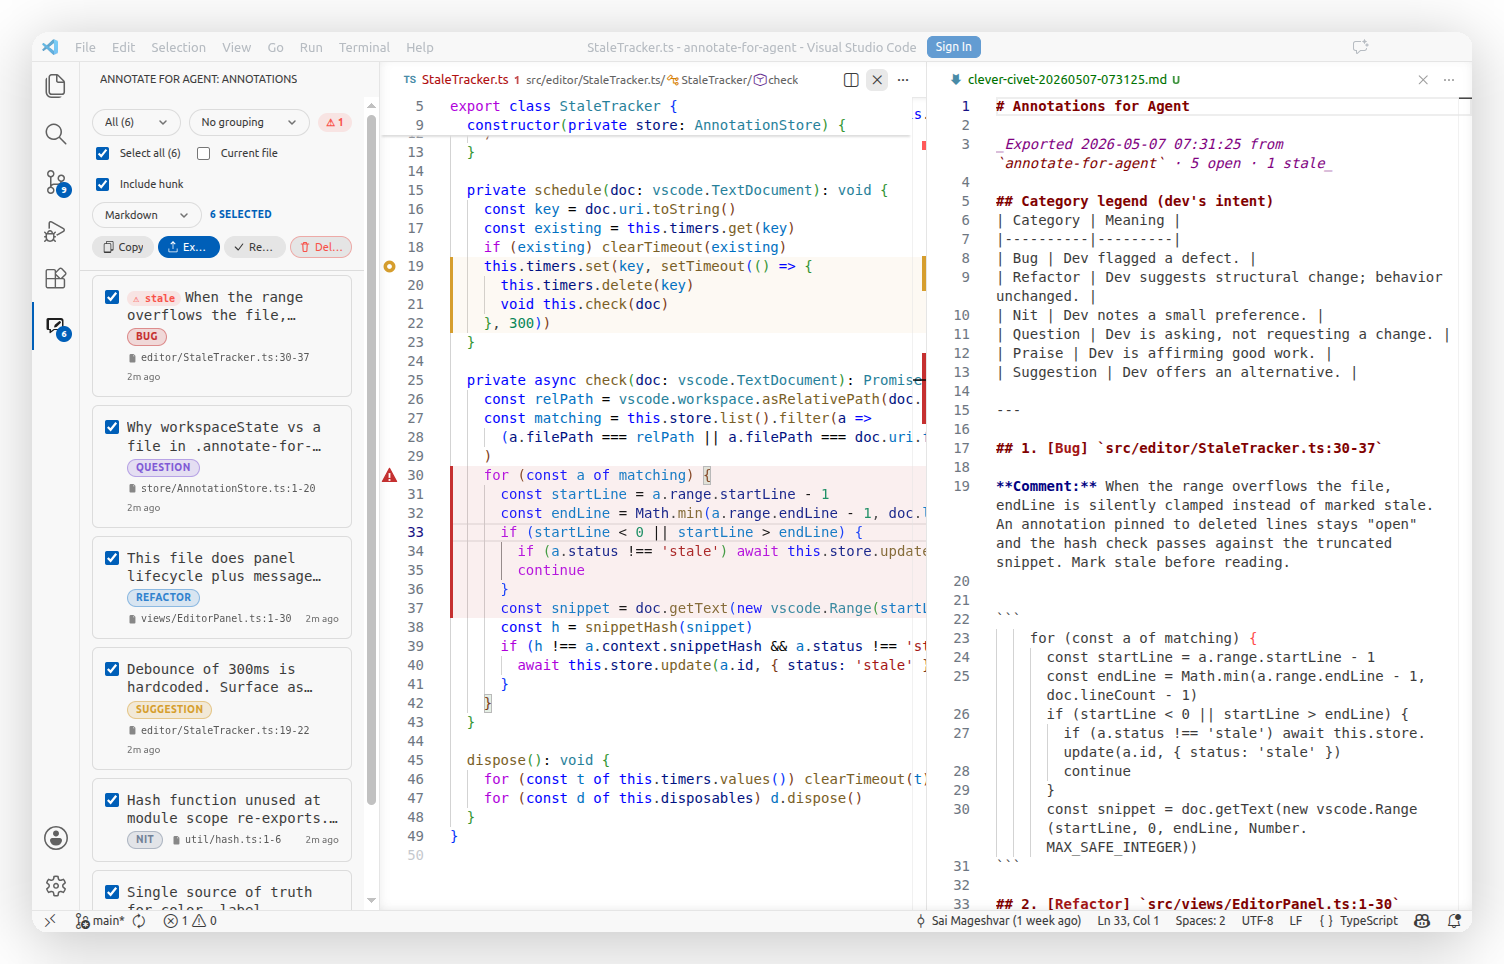This screenshot has height=964, width=1504.
Task: Click the BUG category tag
Action: [x=147, y=337]
